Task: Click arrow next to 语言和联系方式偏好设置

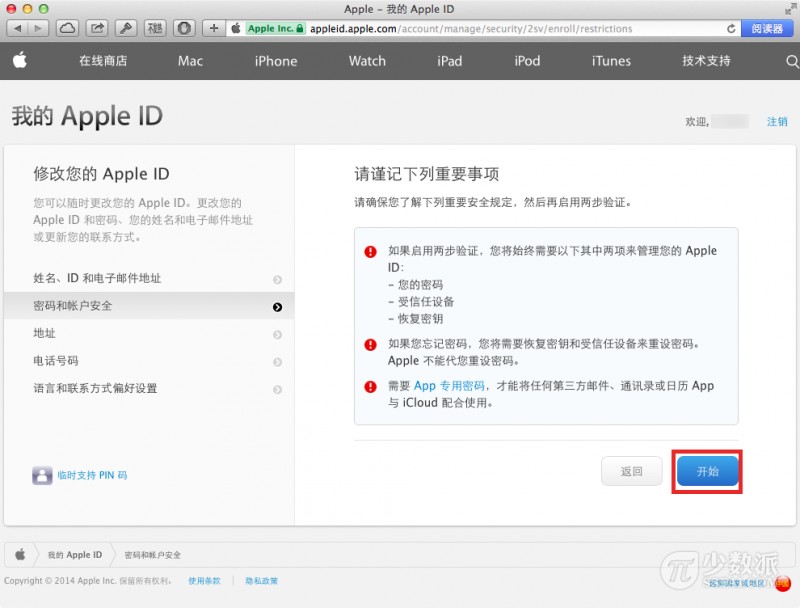Action: [278, 390]
